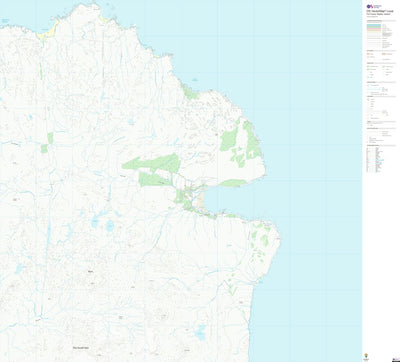Click the crest emblem at the legend's bottom
Image resolution: width=400 pixels, height=362 pixels.
coord(366,355)
